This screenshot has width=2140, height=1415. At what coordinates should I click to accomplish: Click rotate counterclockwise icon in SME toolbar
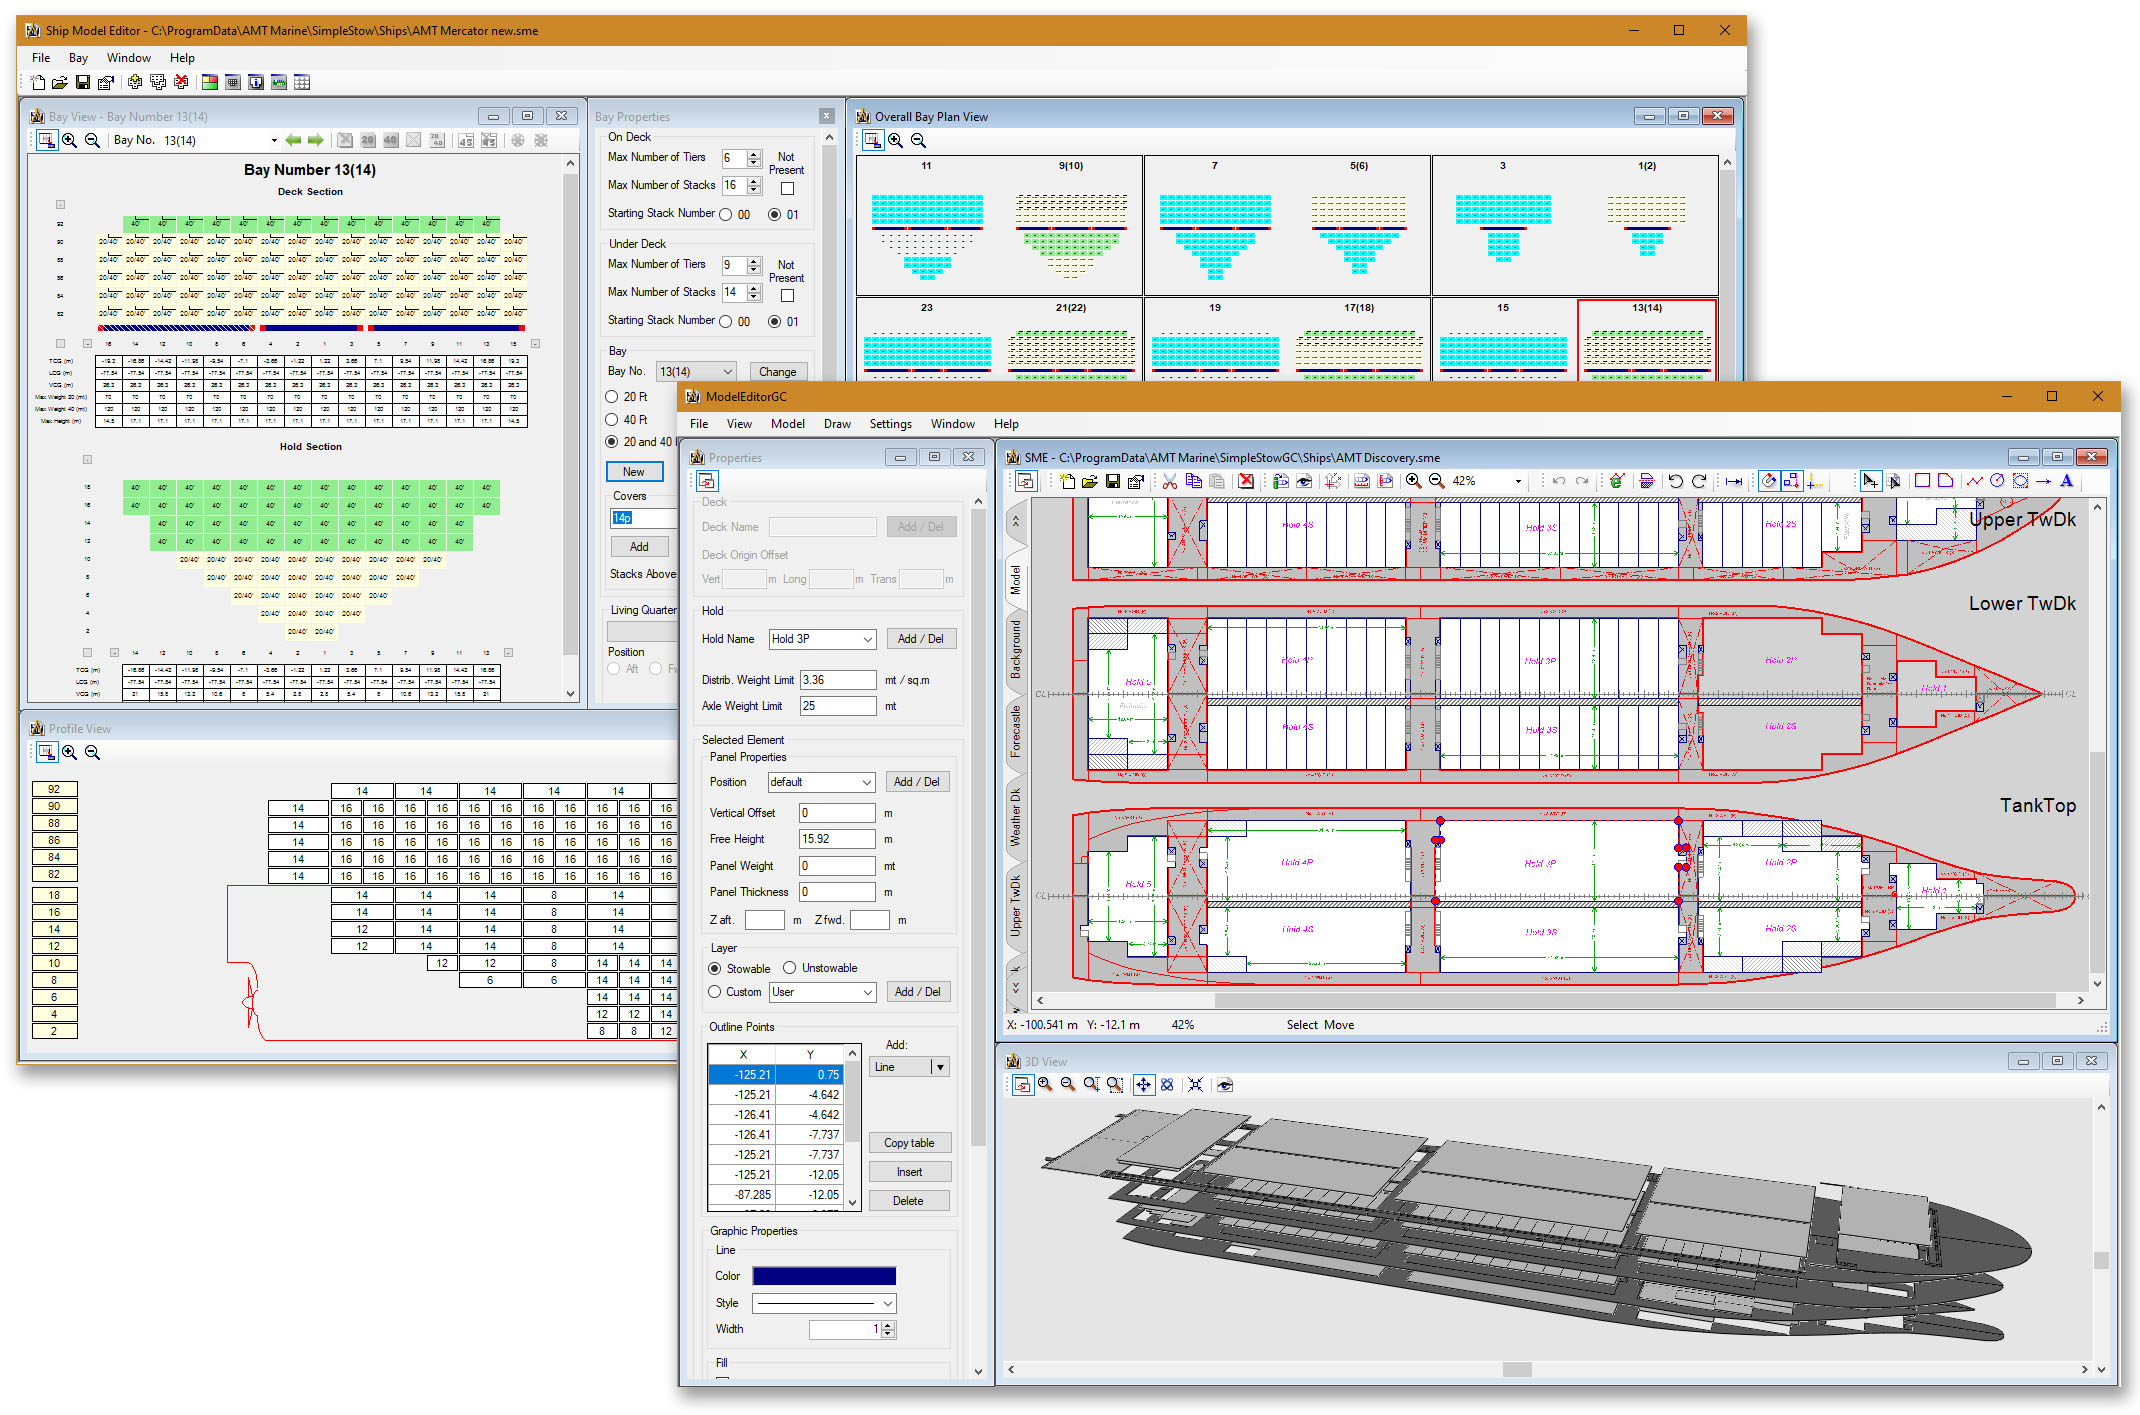coord(1675,481)
